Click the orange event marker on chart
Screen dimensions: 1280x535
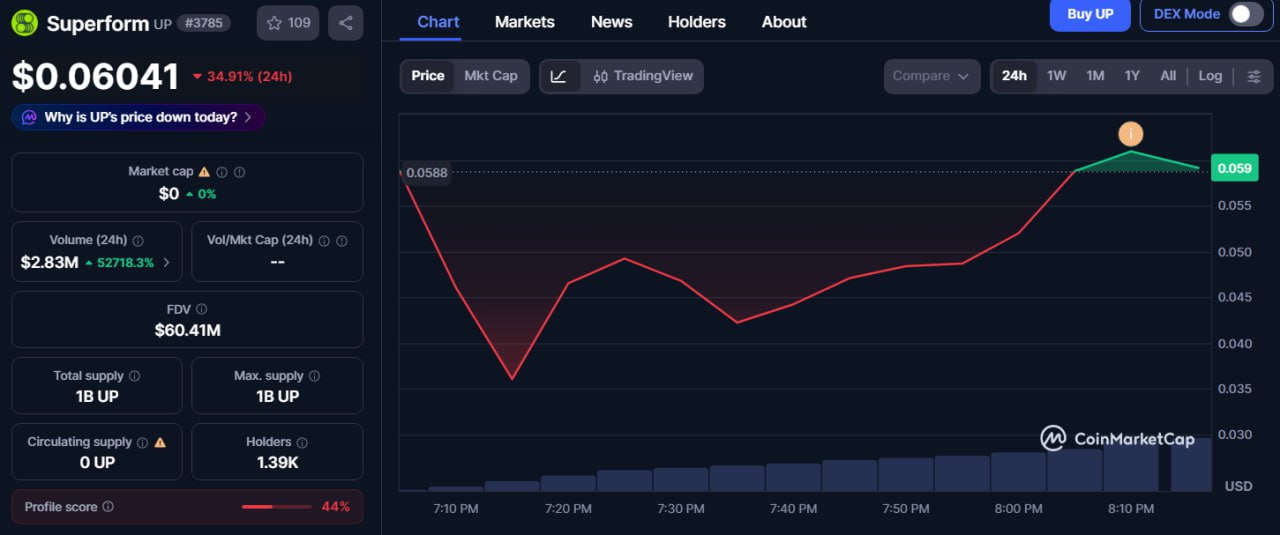tap(1130, 134)
